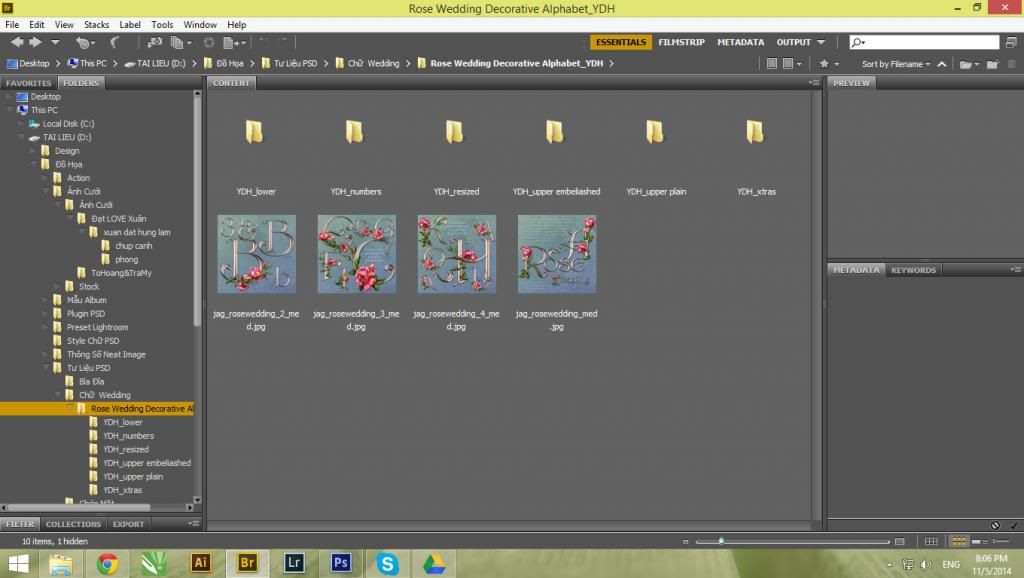The width and height of the screenshot is (1024, 578).
Task: Open compact mode window switch icon
Action: 1010,42
